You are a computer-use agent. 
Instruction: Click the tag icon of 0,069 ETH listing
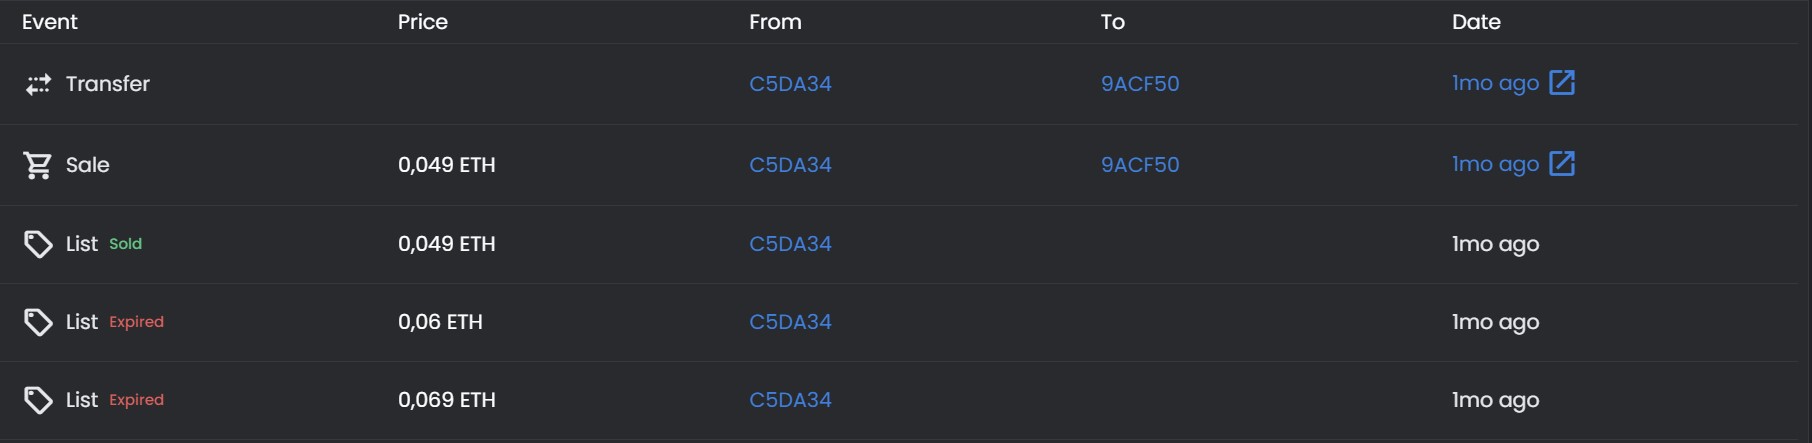coord(38,400)
